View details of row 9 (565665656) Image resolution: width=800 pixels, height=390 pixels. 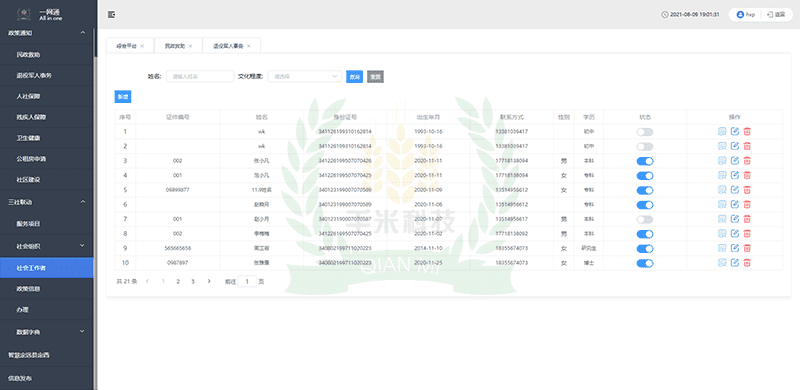click(722, 249)
